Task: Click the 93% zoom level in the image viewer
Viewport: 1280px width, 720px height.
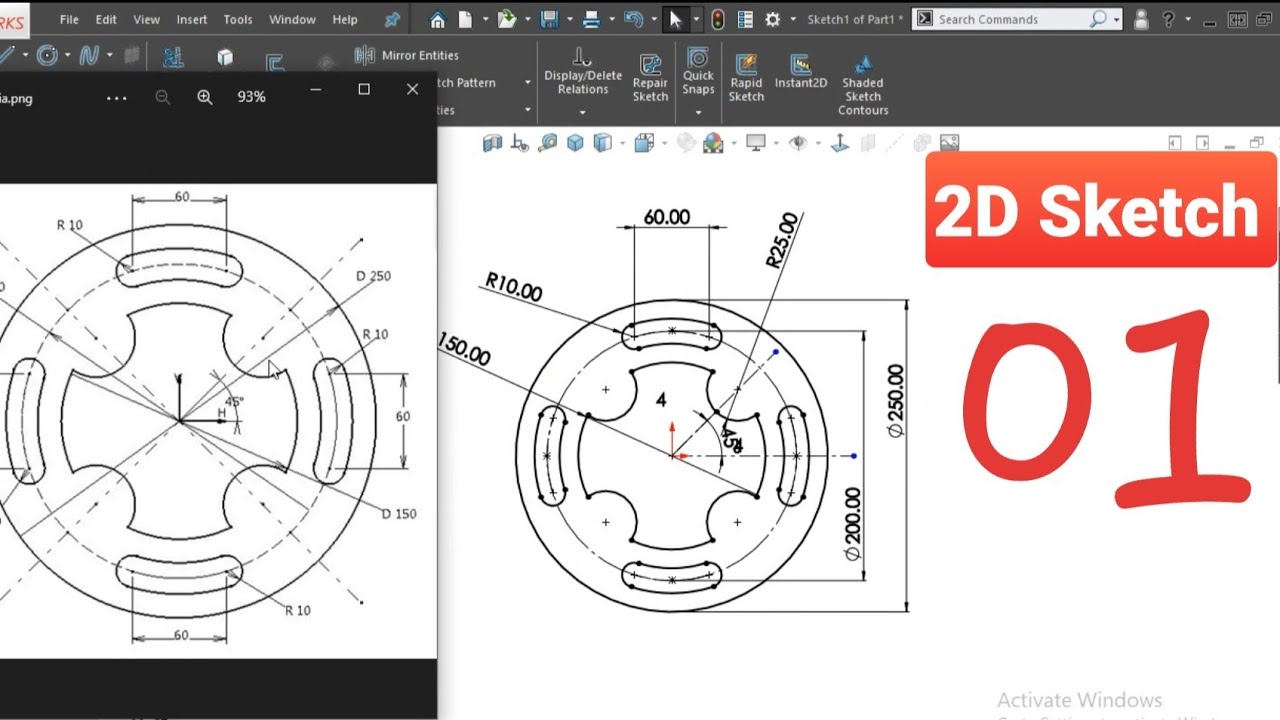Action: [x=251, y=97]
